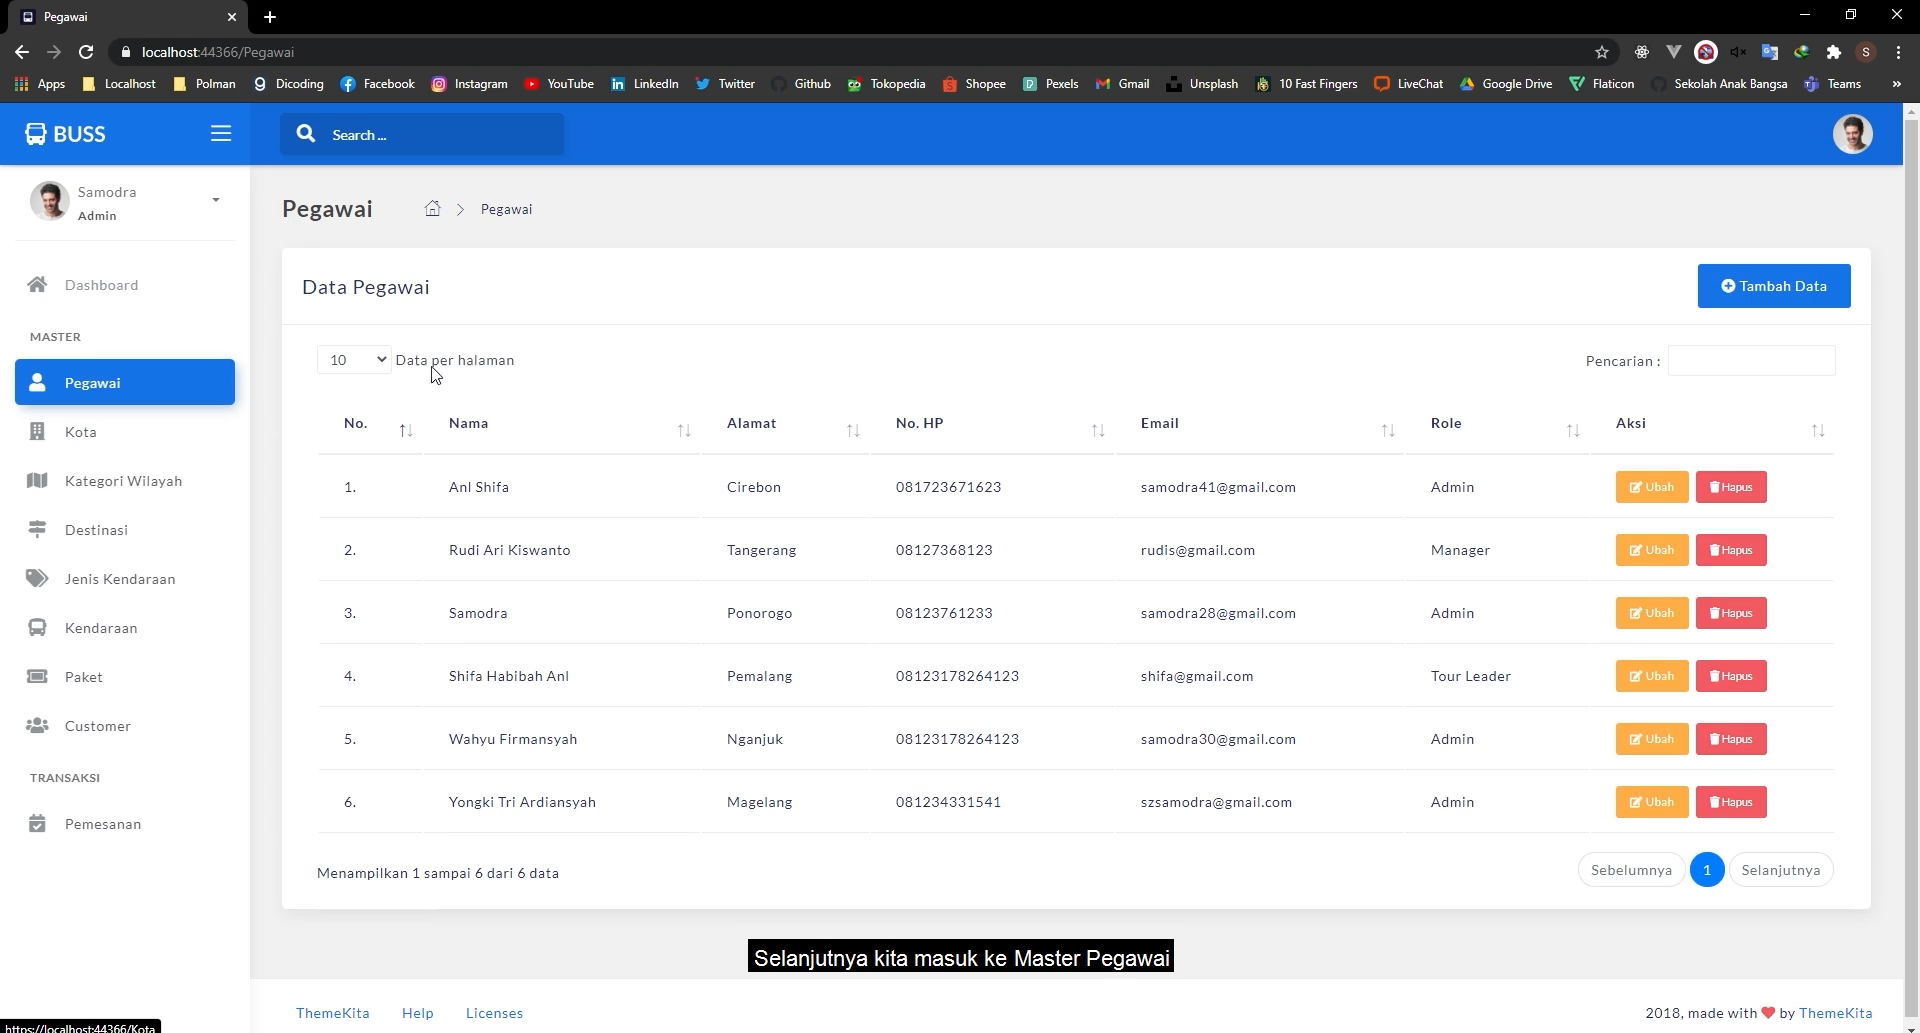Select pagination page 1

1707,870
